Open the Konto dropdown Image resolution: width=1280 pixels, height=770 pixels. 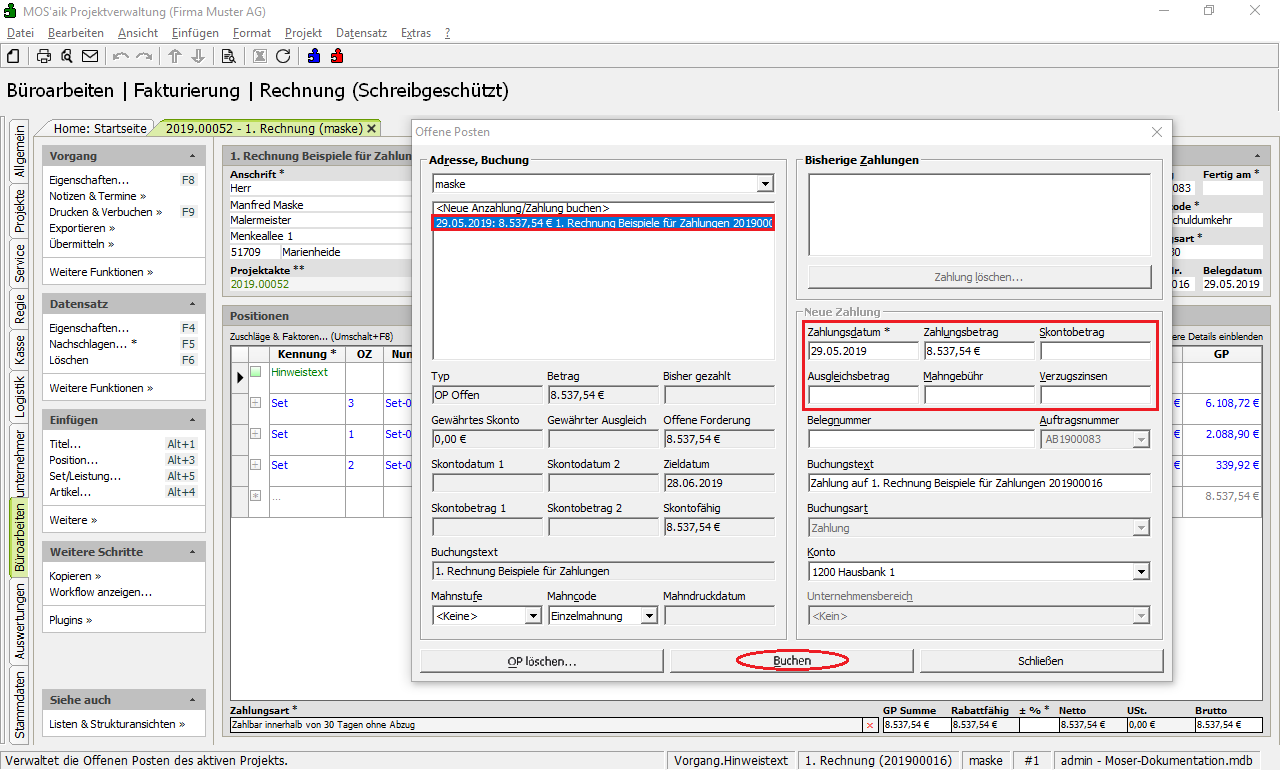[1141, 572]
